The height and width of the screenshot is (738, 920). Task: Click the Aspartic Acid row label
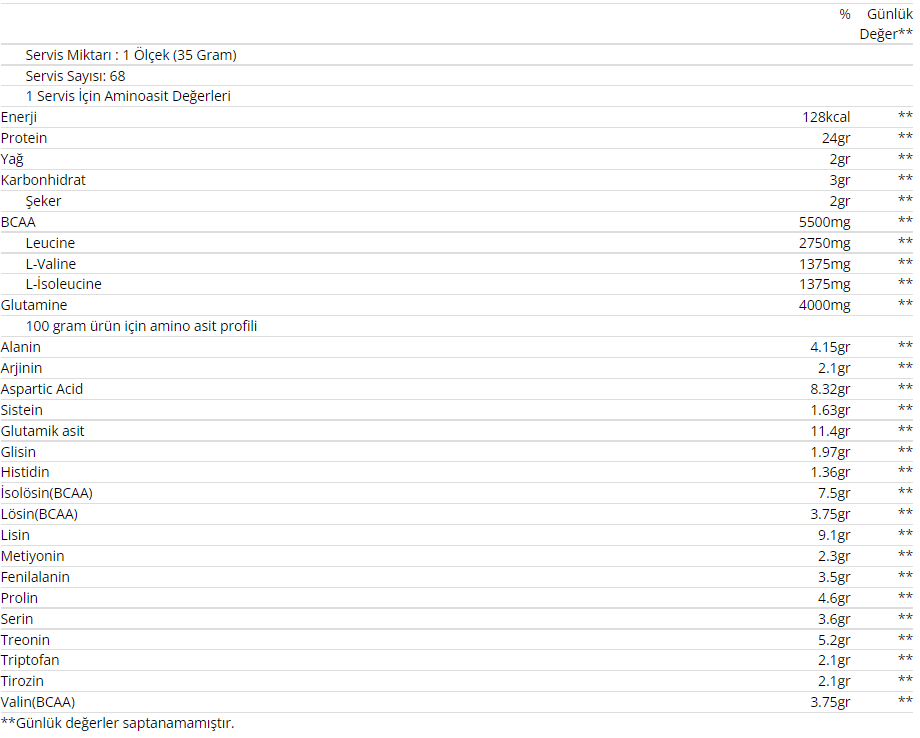(42, 389)
